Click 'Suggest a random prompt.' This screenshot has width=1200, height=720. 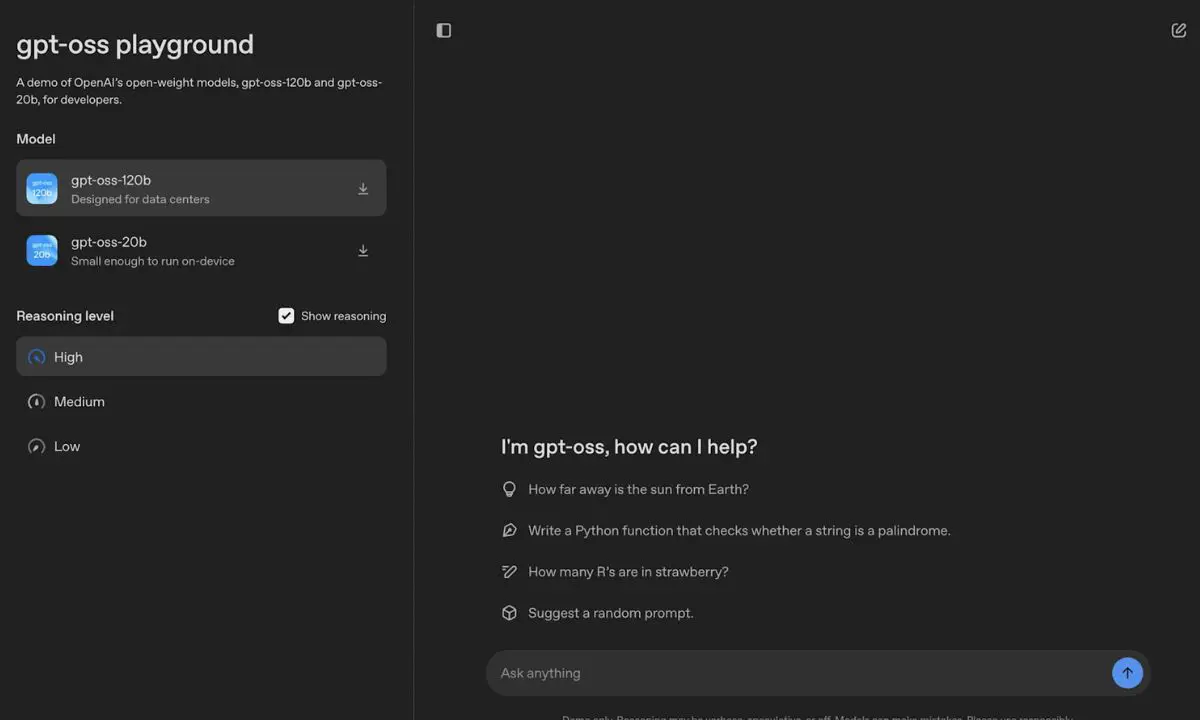[x=610, y=613]
